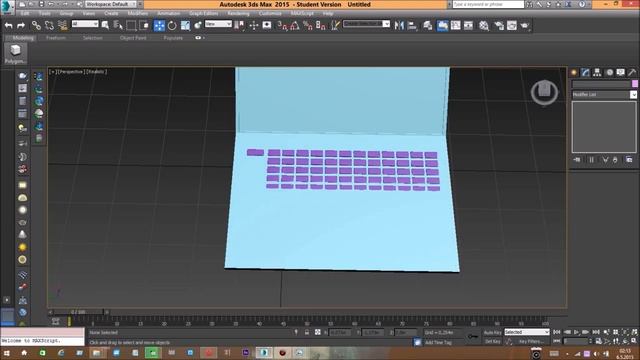This screenshot has width=640, height=360.
Task: Open the Display command panel tab
Action: 620,72
